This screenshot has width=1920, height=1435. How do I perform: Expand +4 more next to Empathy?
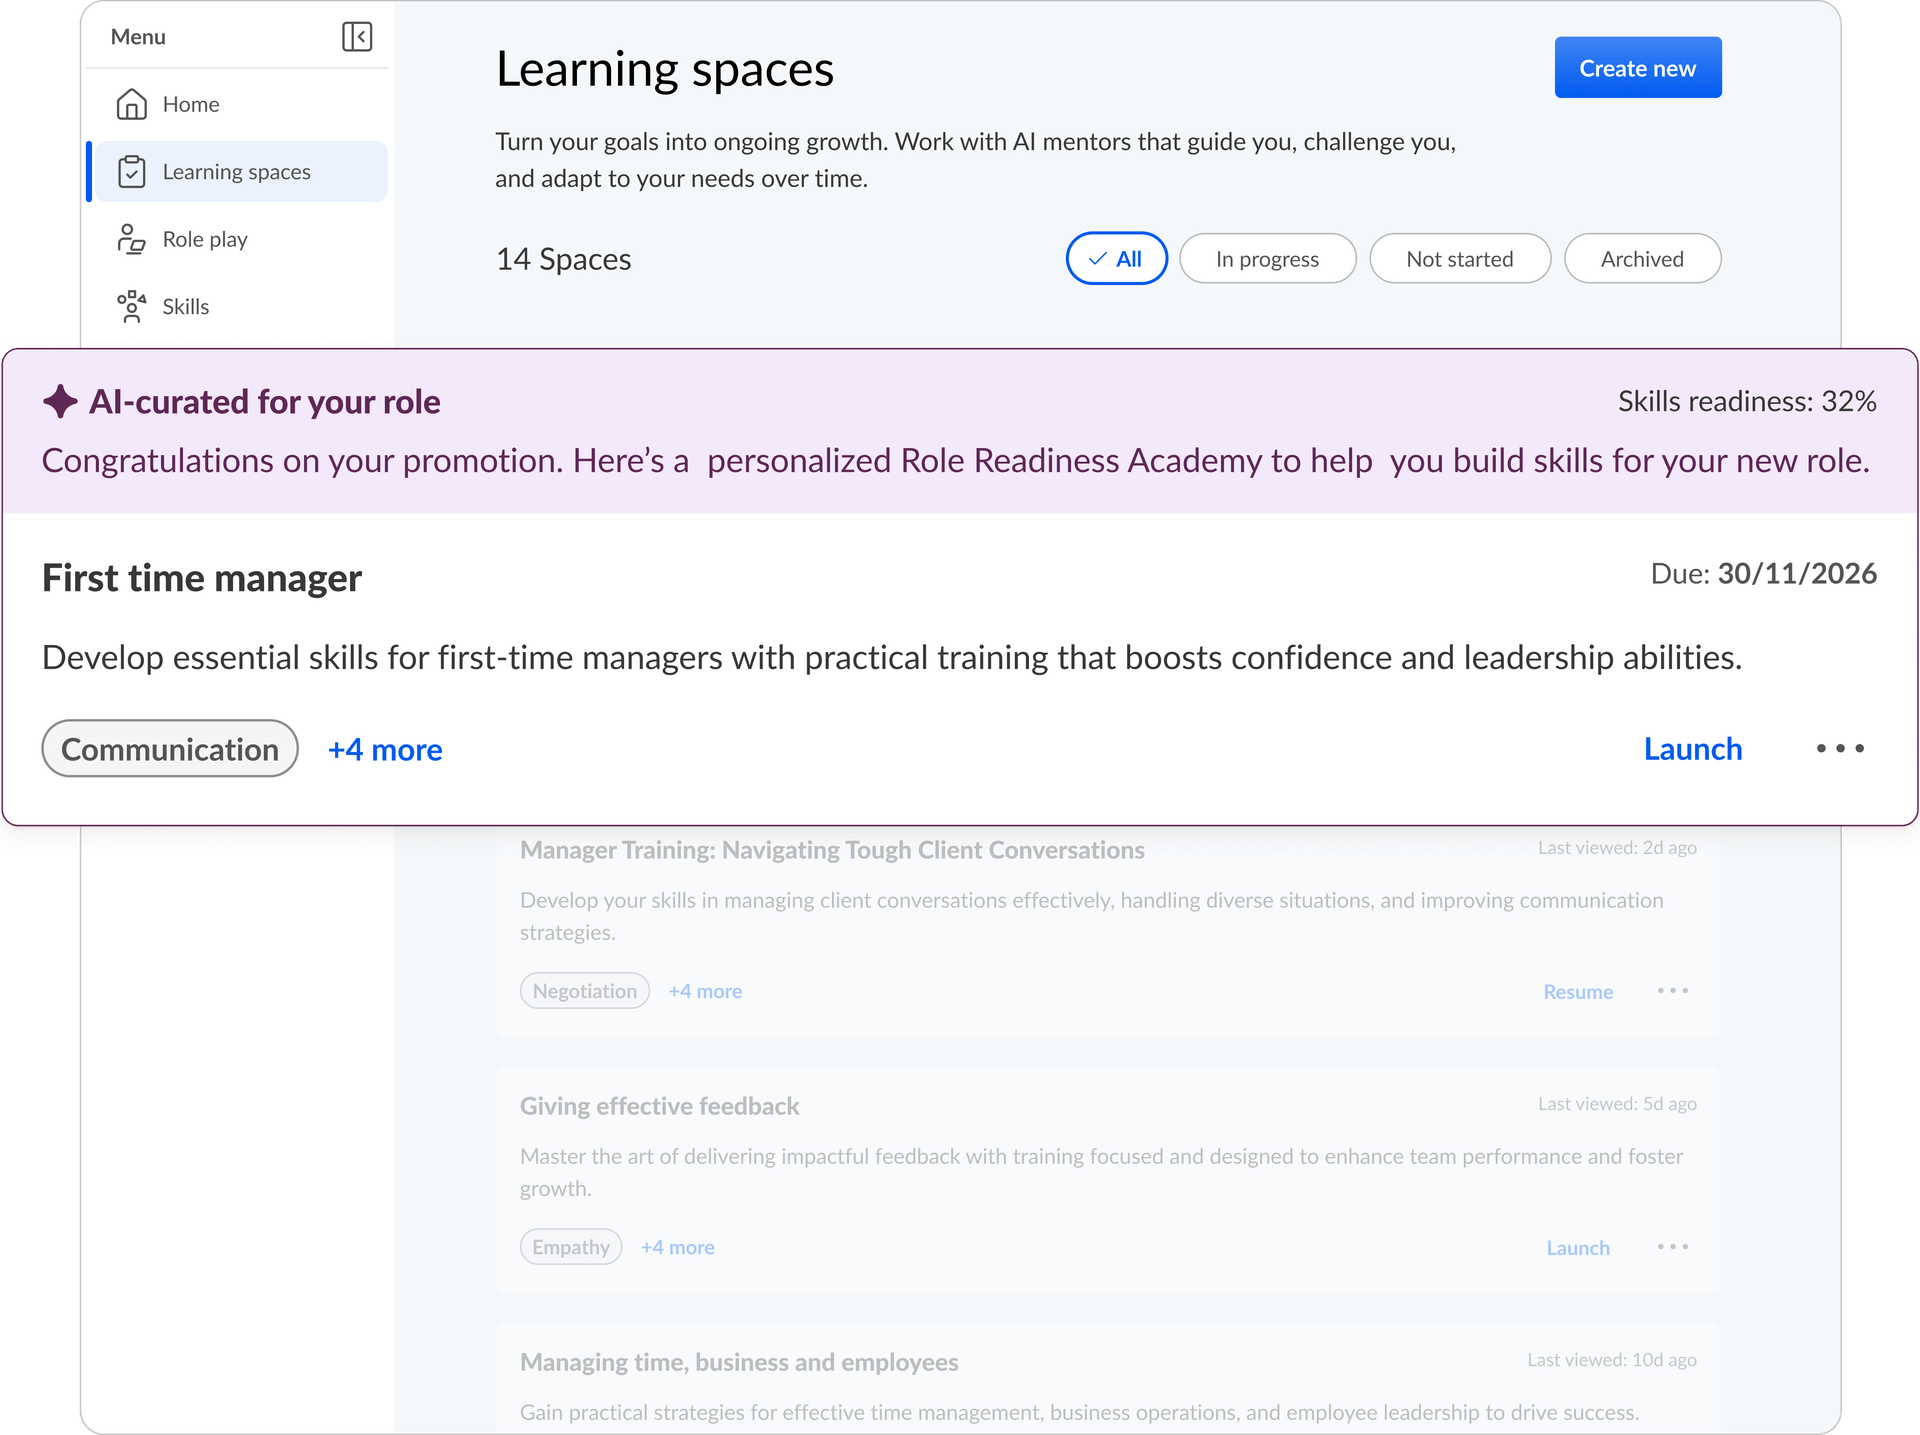(x=677, y=1246)
